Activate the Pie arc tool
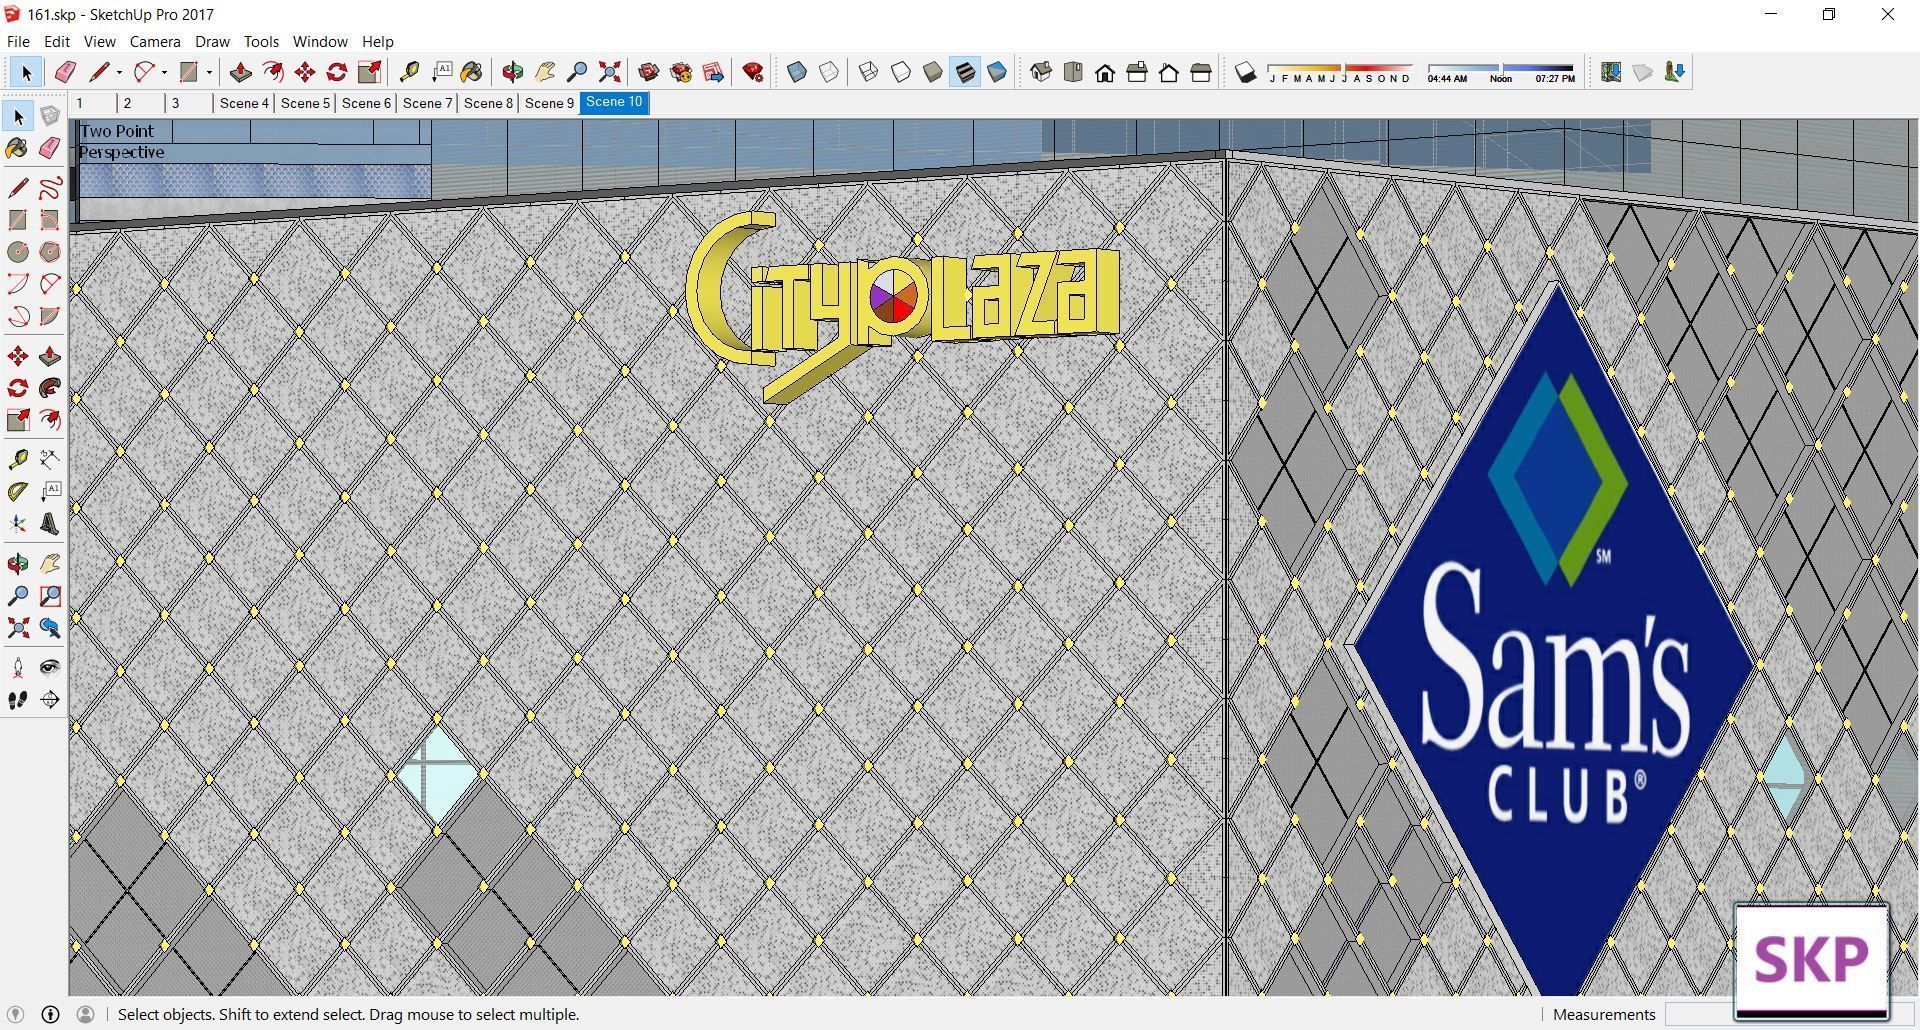Screen dimensions: 1920x1030 point(50,316)
